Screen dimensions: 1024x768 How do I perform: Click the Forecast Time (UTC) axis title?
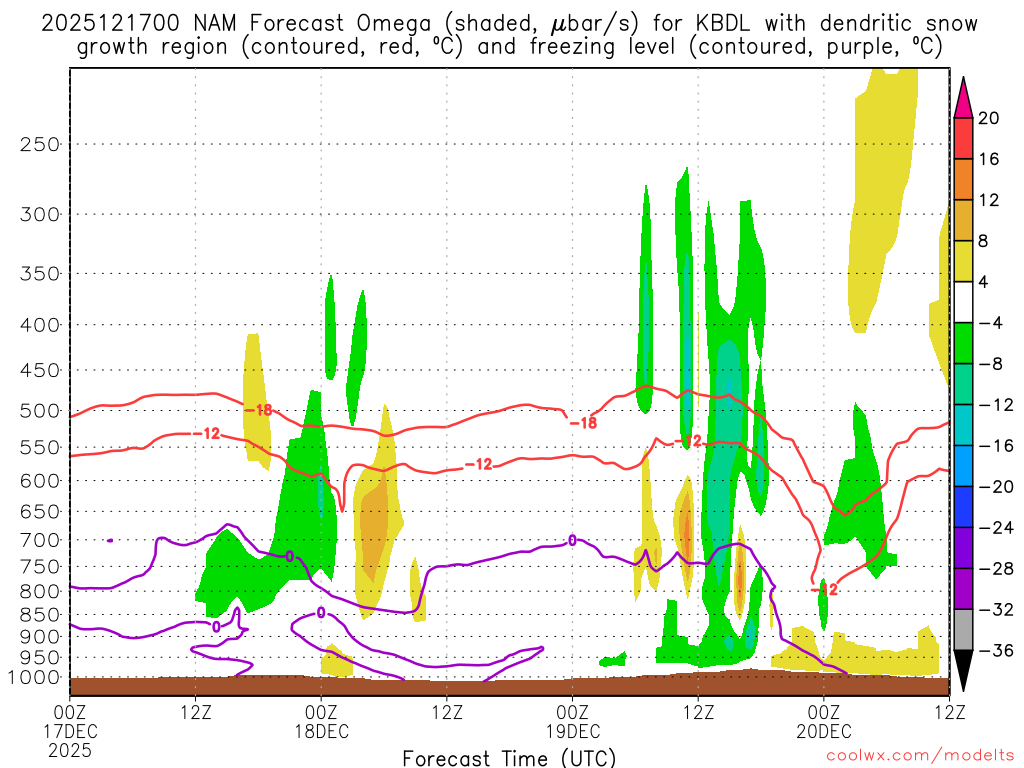click(x=509, y=758)
